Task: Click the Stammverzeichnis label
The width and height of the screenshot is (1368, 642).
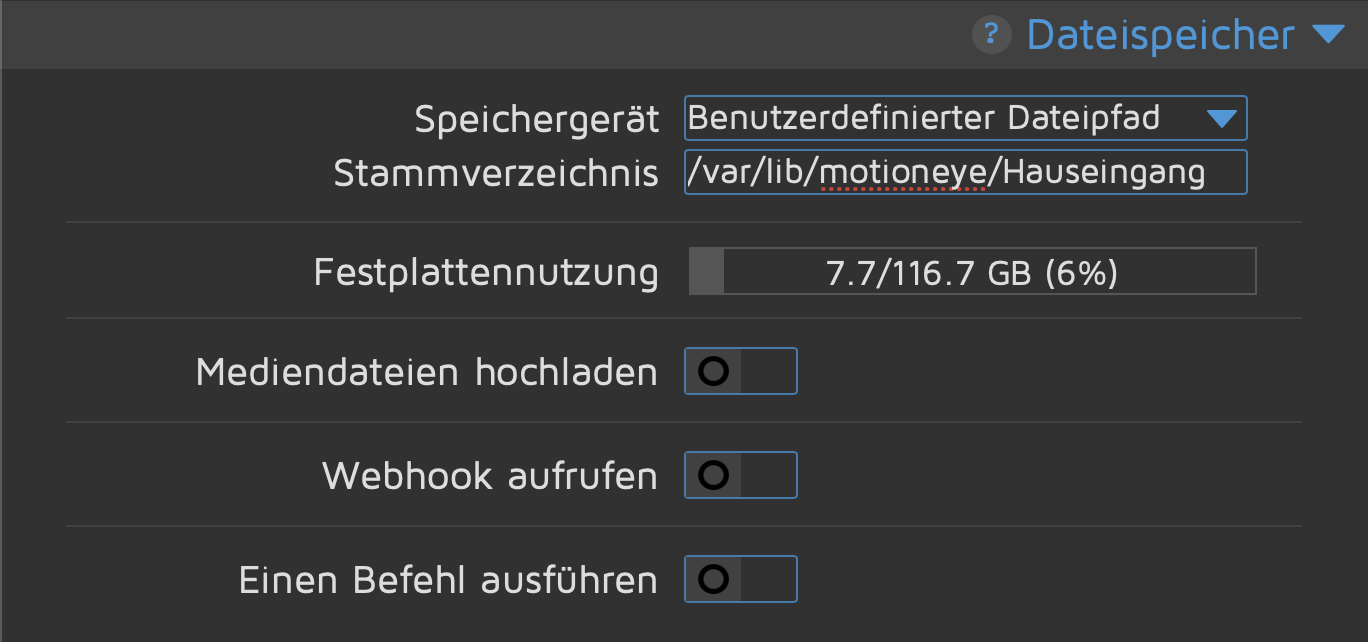Action: pyautogui.click(x=496, y=173)
